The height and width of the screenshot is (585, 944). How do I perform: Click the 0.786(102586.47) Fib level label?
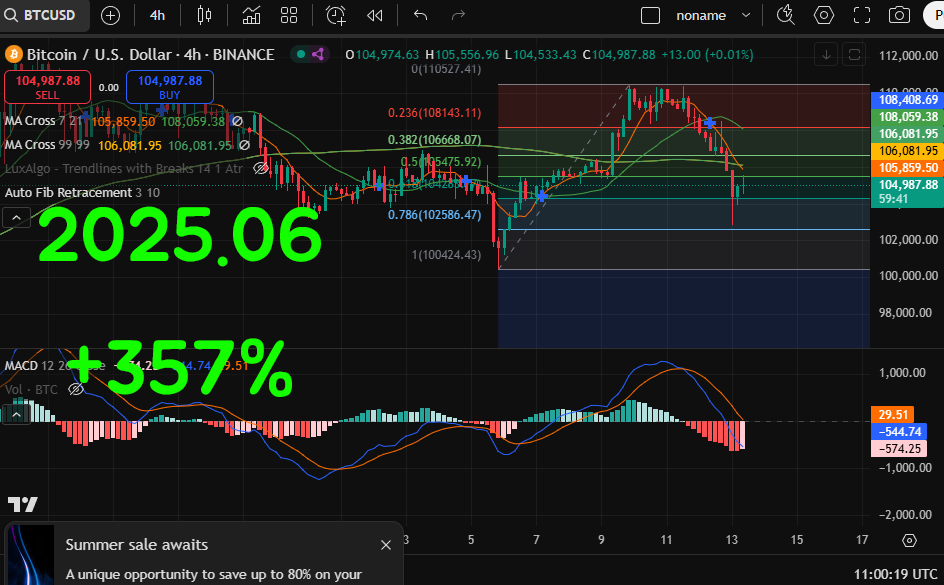click(x=434, y=214)
